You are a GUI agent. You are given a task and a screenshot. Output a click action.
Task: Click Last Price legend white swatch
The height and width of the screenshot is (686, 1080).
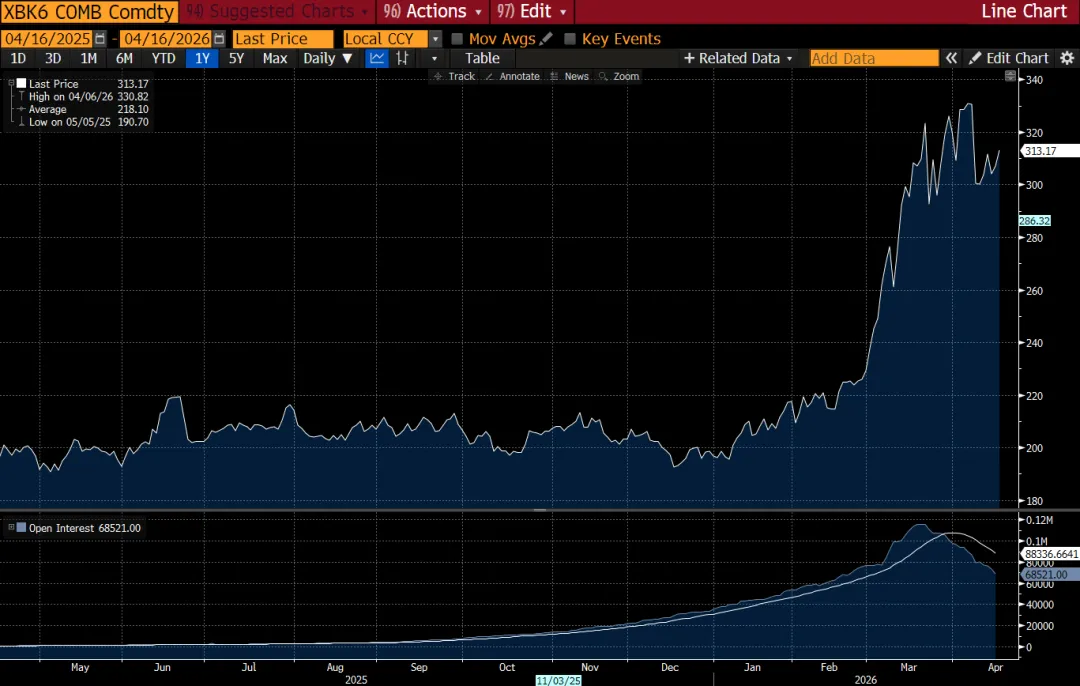click(x=21, y=83)
